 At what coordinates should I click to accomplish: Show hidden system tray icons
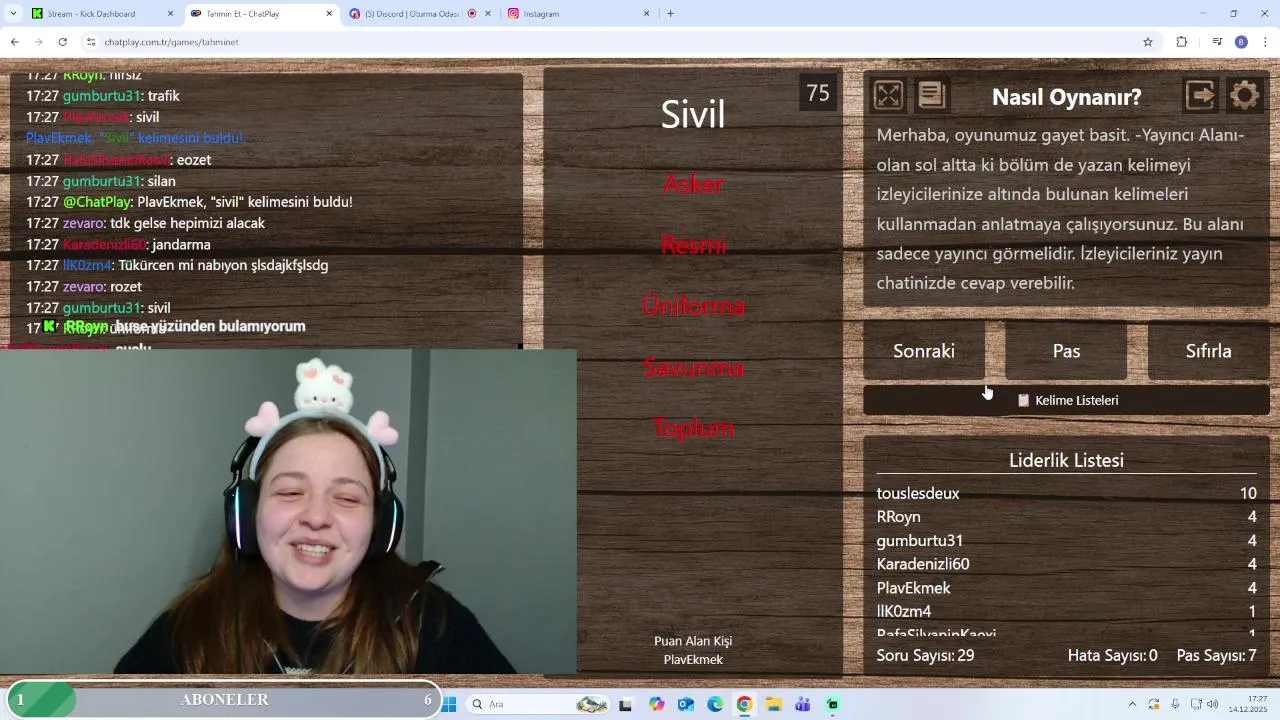tap(1132, 704)
